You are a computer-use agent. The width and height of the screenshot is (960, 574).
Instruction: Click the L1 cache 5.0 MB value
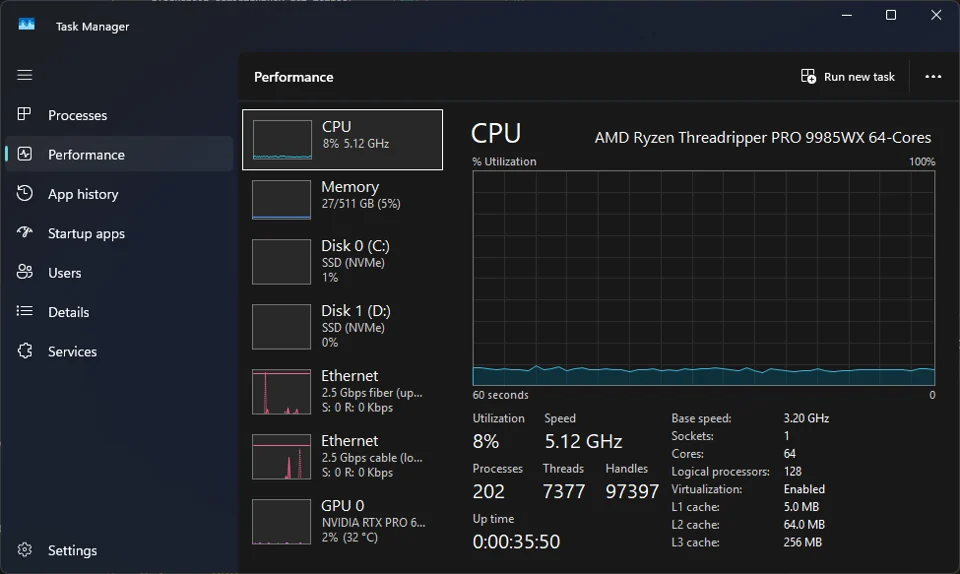pyautogui.click(x=801, y=507)
